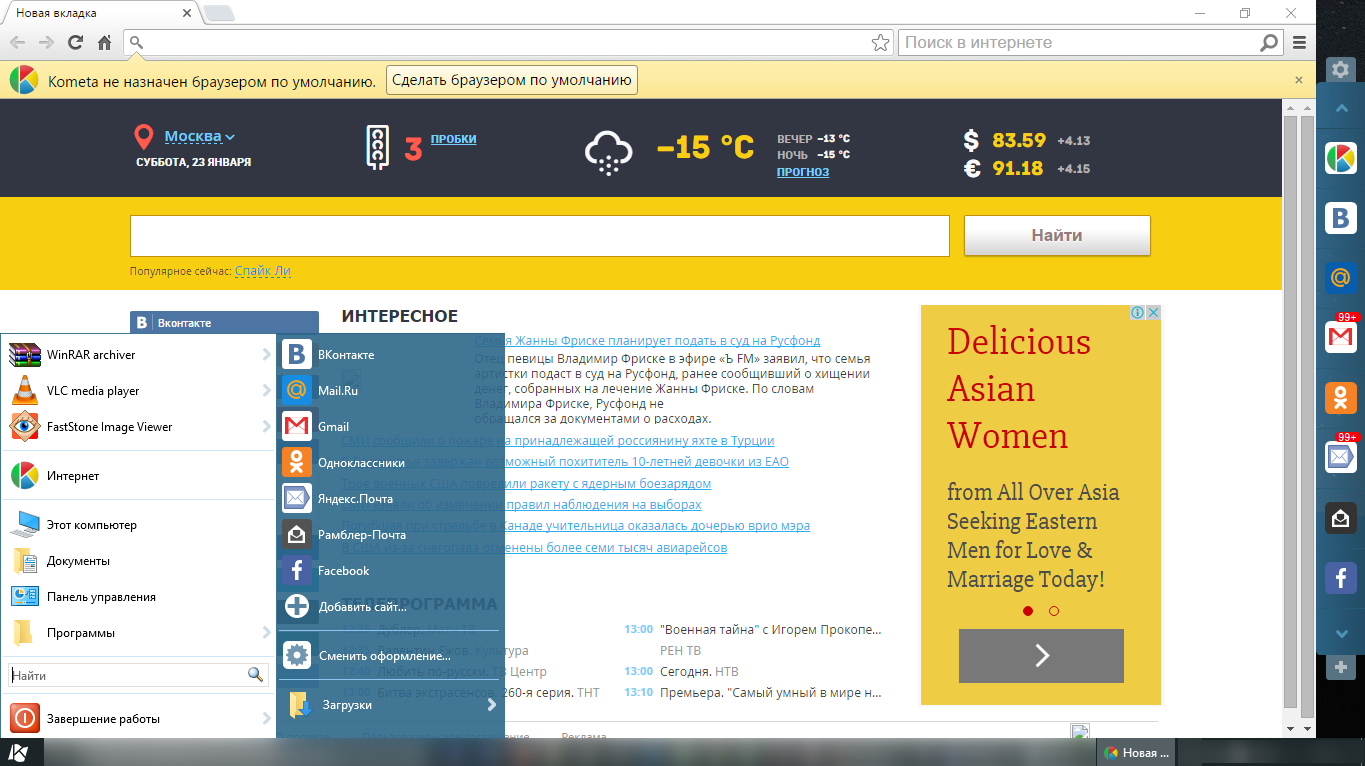The height and width of the screenshot is (766, 1365).
Task: Open the VKontakte icon in right sidebar
Action: [1341, 218]
